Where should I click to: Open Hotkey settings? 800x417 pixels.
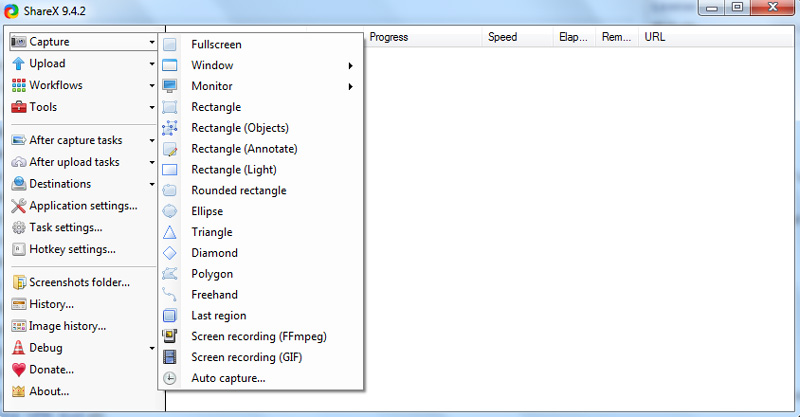(x=72, y=249)
